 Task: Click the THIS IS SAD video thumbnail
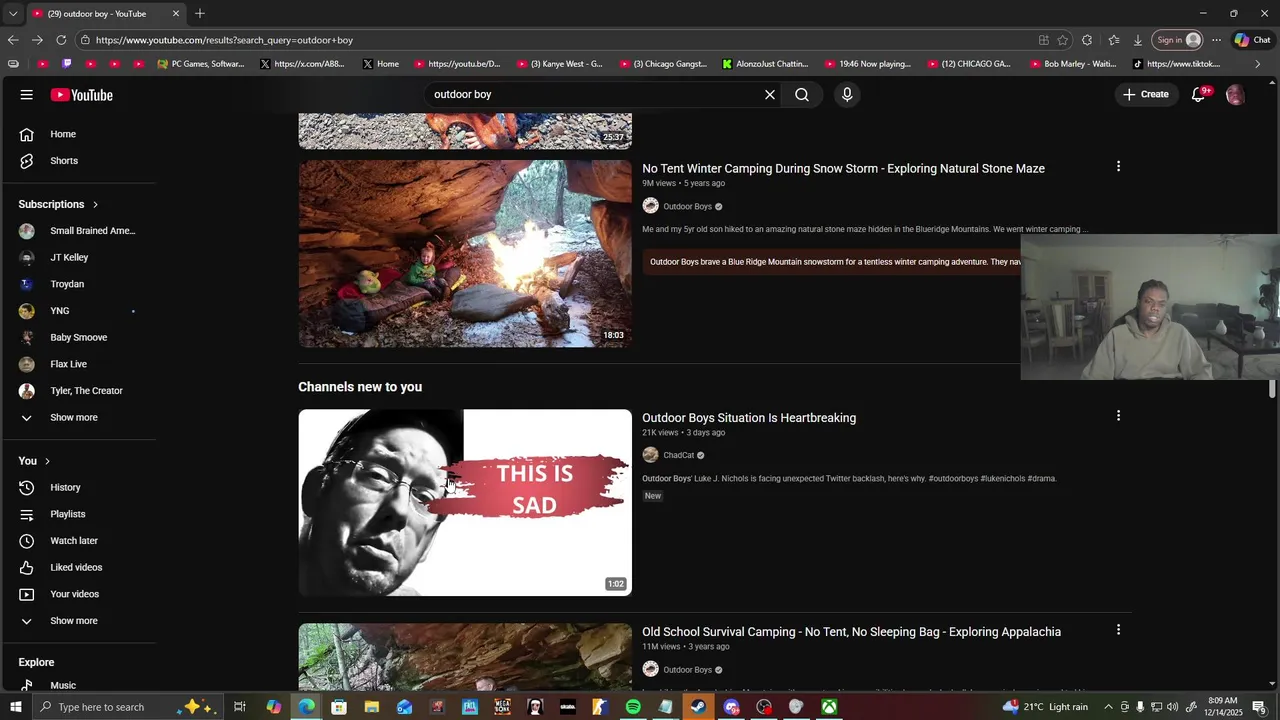[x=465, y=502]
